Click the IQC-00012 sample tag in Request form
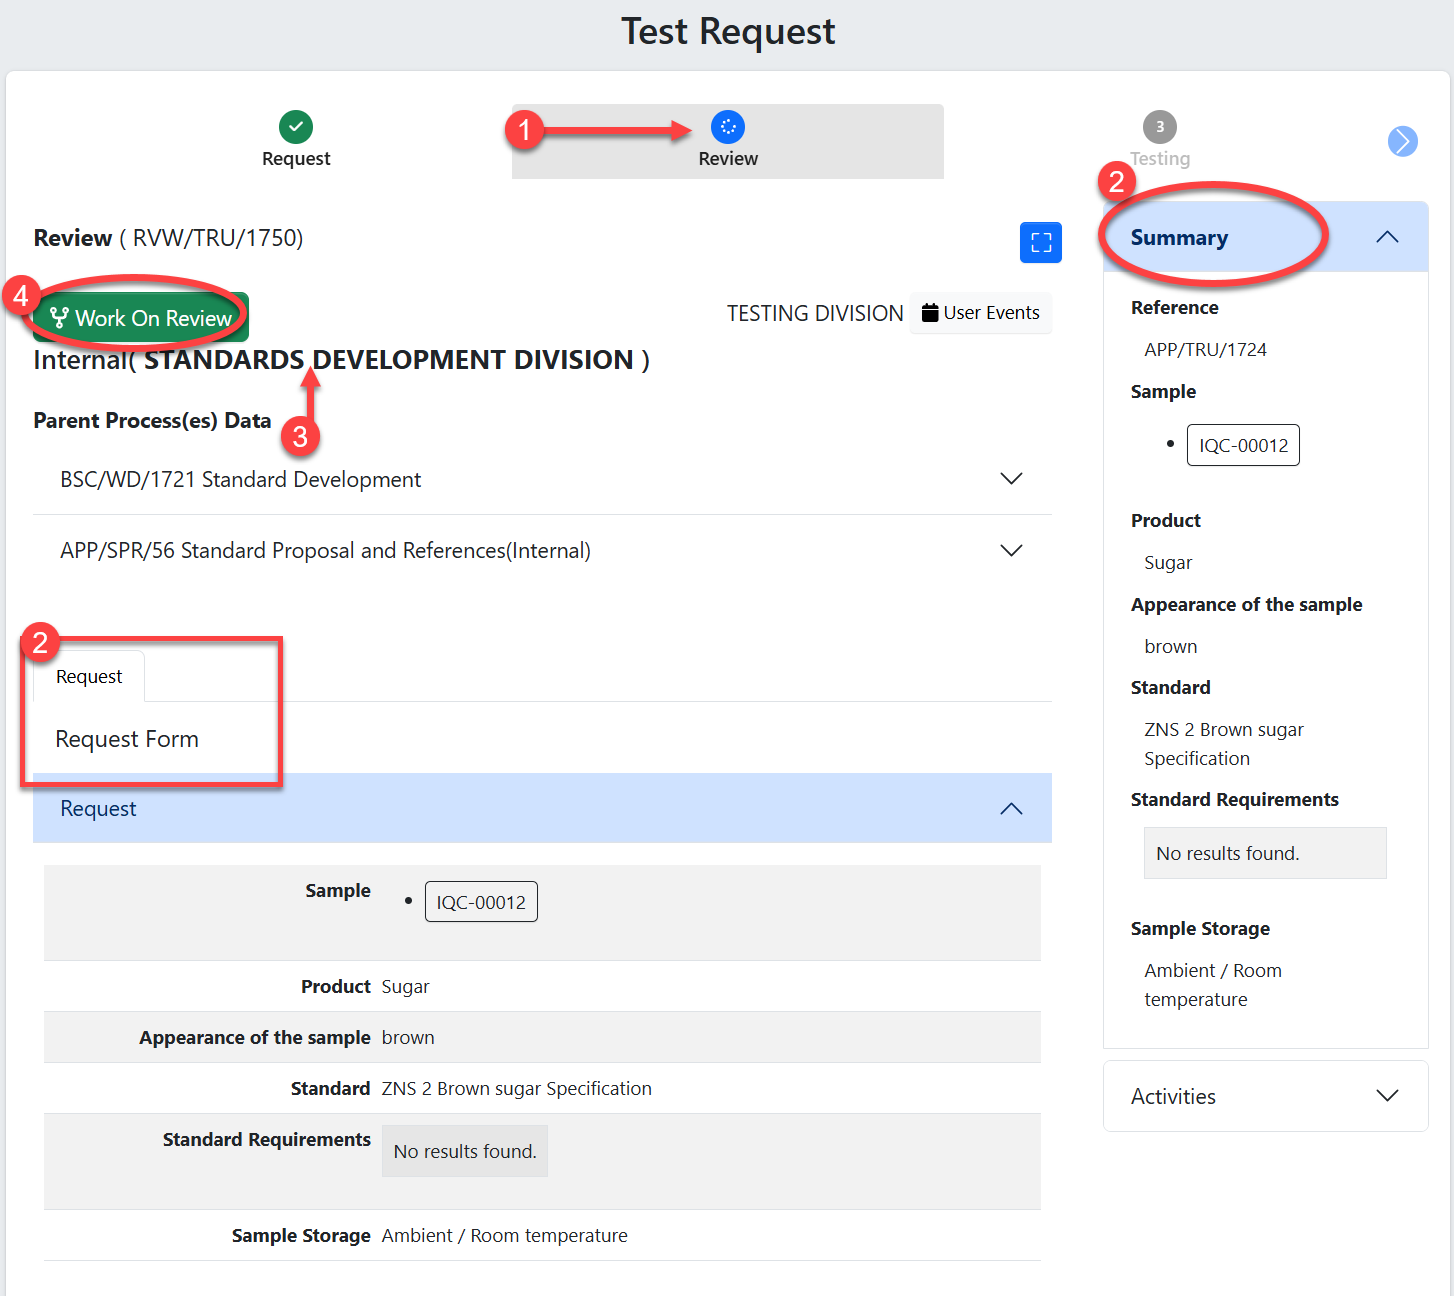This screenshot has width=1454, height=1296. click(481, 902)
